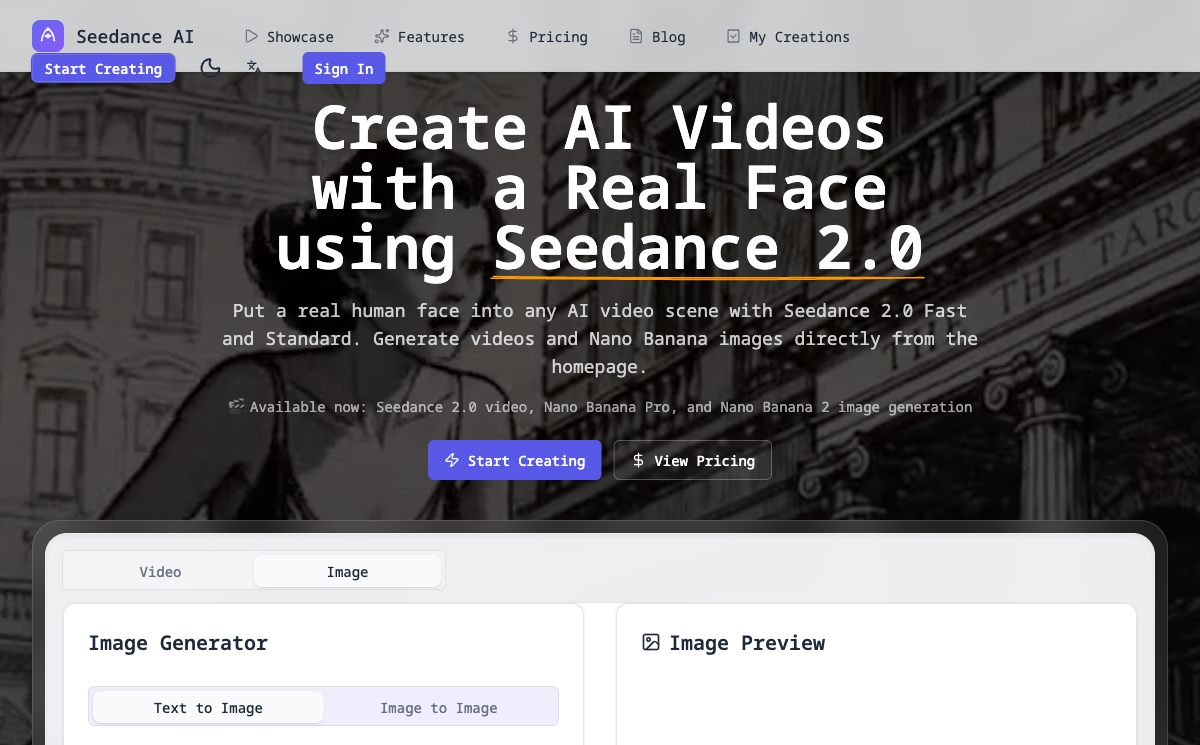Click the Sign In button
The image size is (1200, 745).
[x=344, y=68]
